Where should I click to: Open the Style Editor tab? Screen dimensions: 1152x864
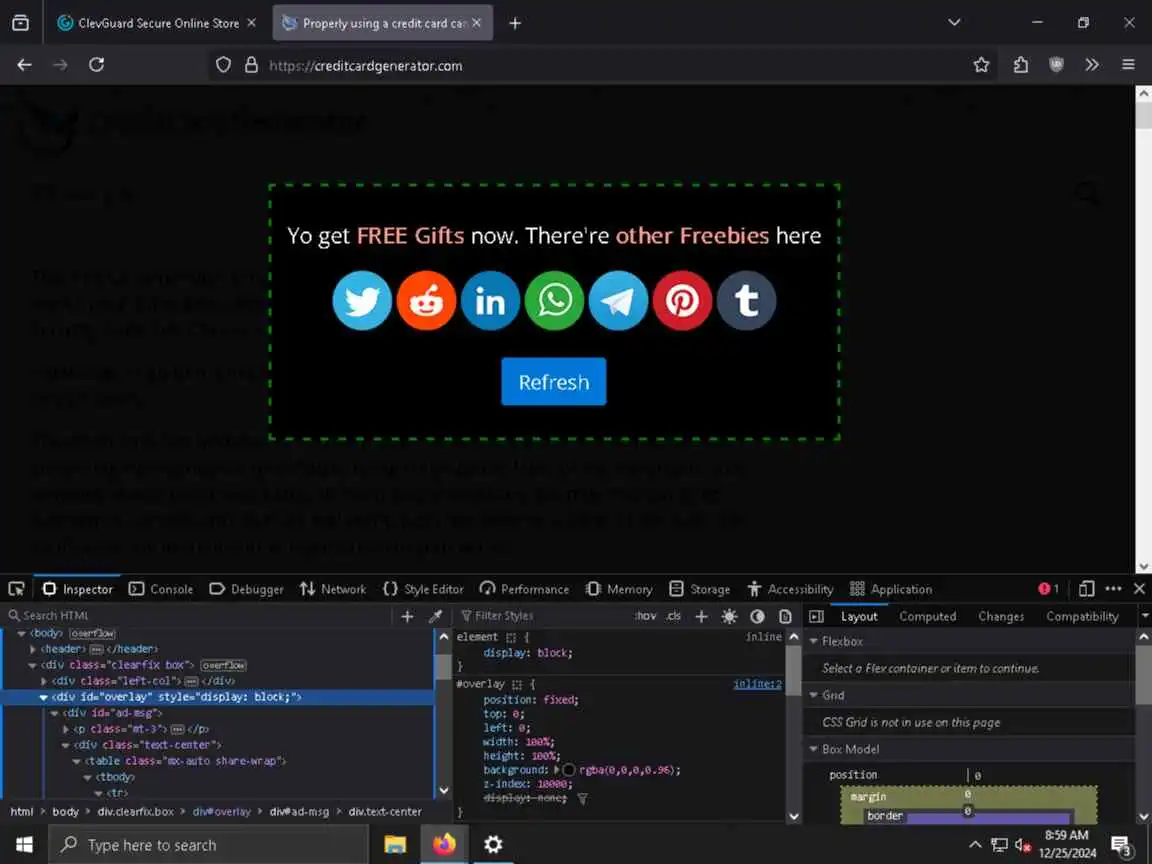tap(423, 589)
